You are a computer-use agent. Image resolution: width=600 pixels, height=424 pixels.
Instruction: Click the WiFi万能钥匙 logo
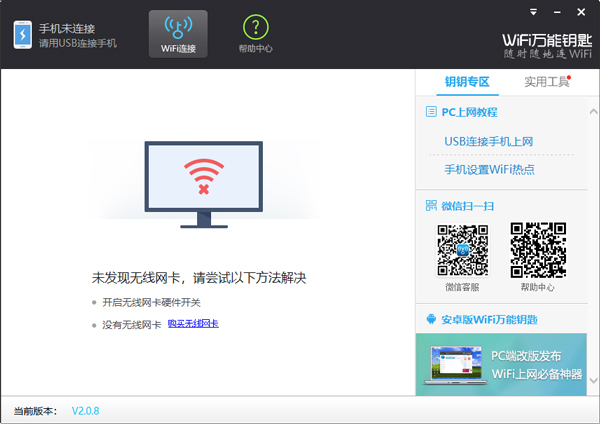coord(546,39)
